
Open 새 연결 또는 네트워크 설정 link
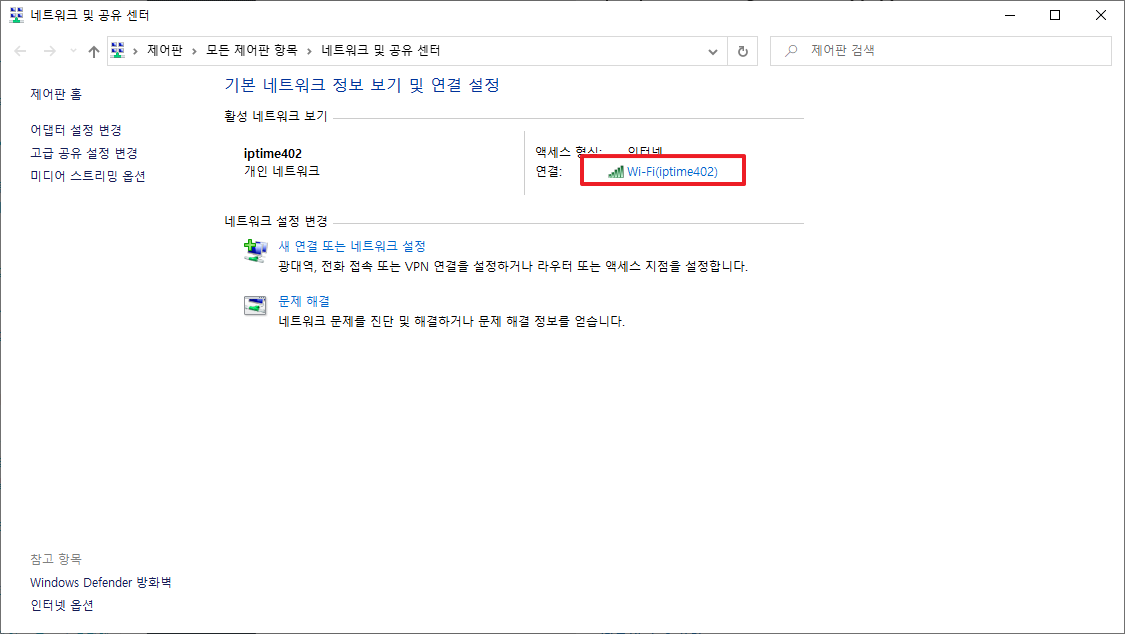(x=352, y=246)
